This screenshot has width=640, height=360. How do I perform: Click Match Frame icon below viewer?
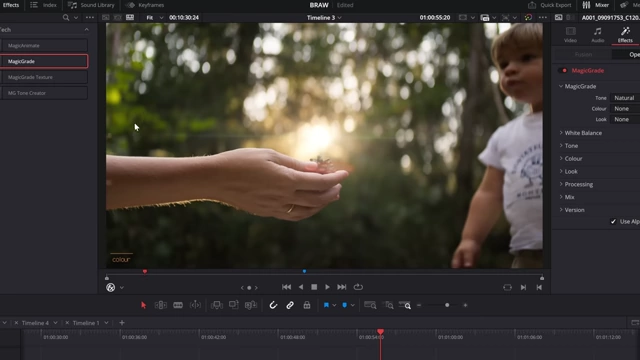(507, 287)
